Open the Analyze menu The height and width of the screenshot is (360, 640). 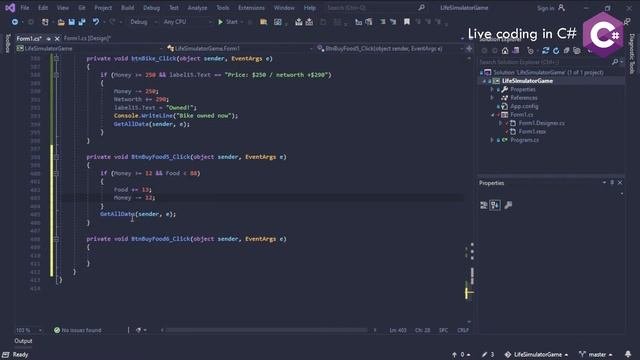(x=197, y=8)
